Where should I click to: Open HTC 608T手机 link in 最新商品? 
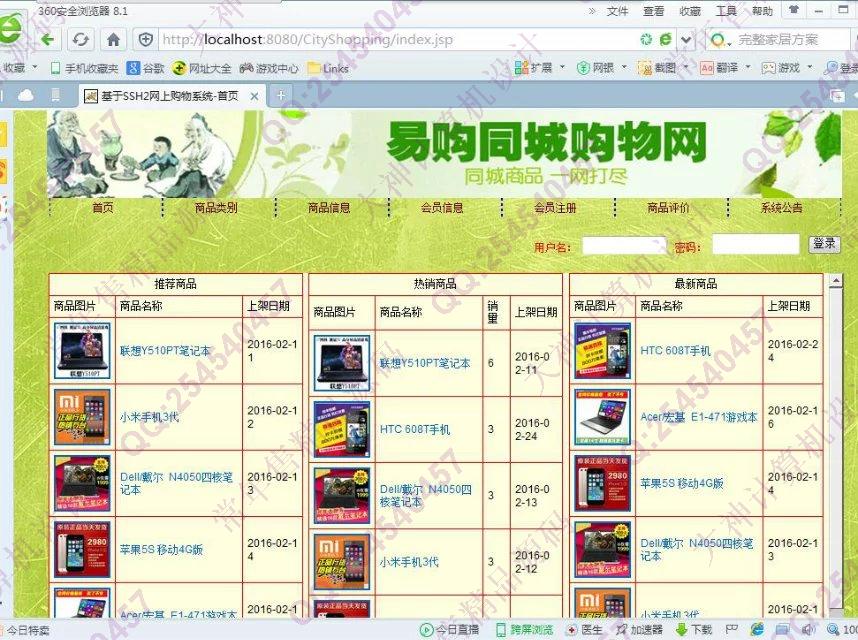pyautogui.click(x=675, y=351)
